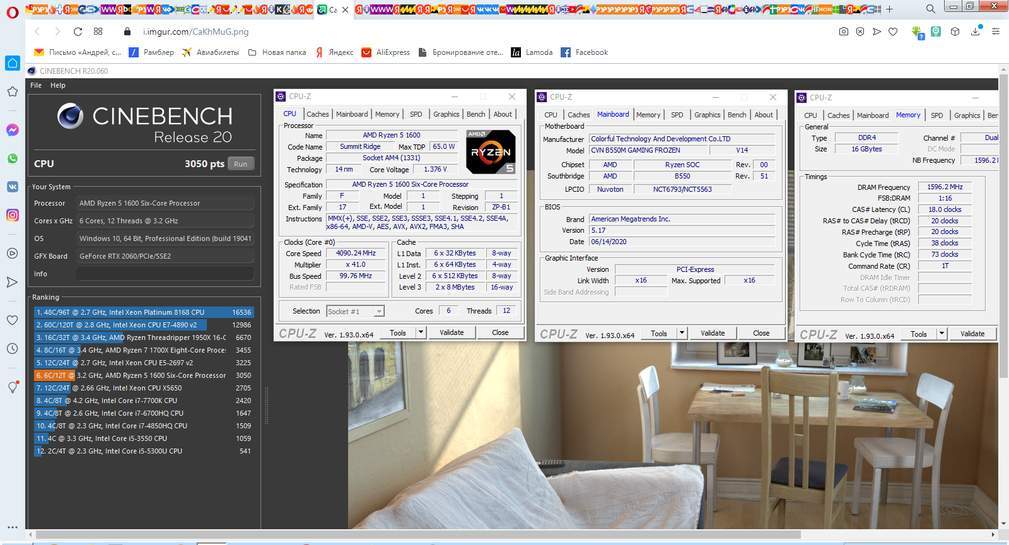Select SPD tab in Mainboard CPU-Z window

tap(677, 115)
